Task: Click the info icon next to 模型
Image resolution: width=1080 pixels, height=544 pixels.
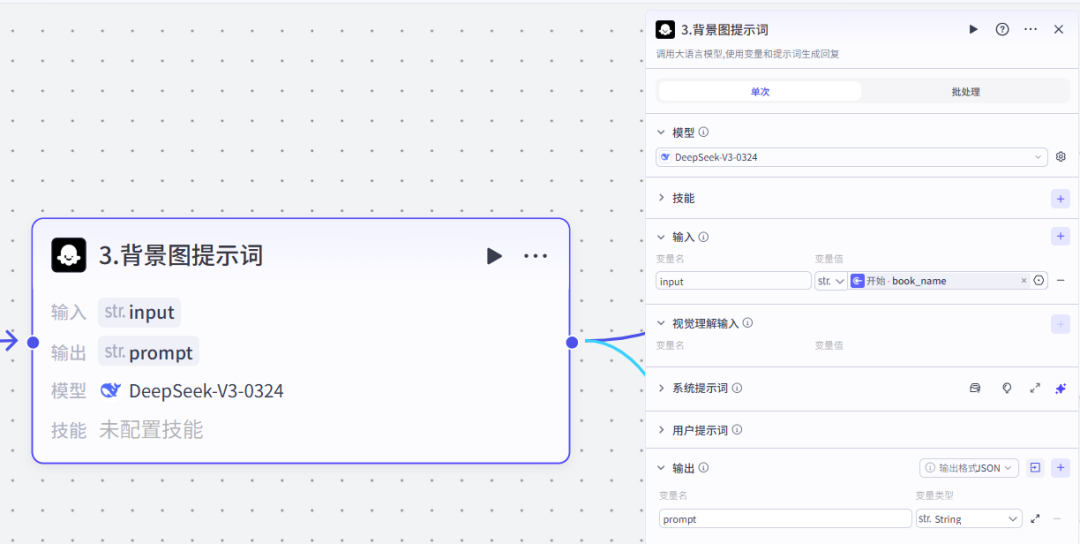Action: 704,132
